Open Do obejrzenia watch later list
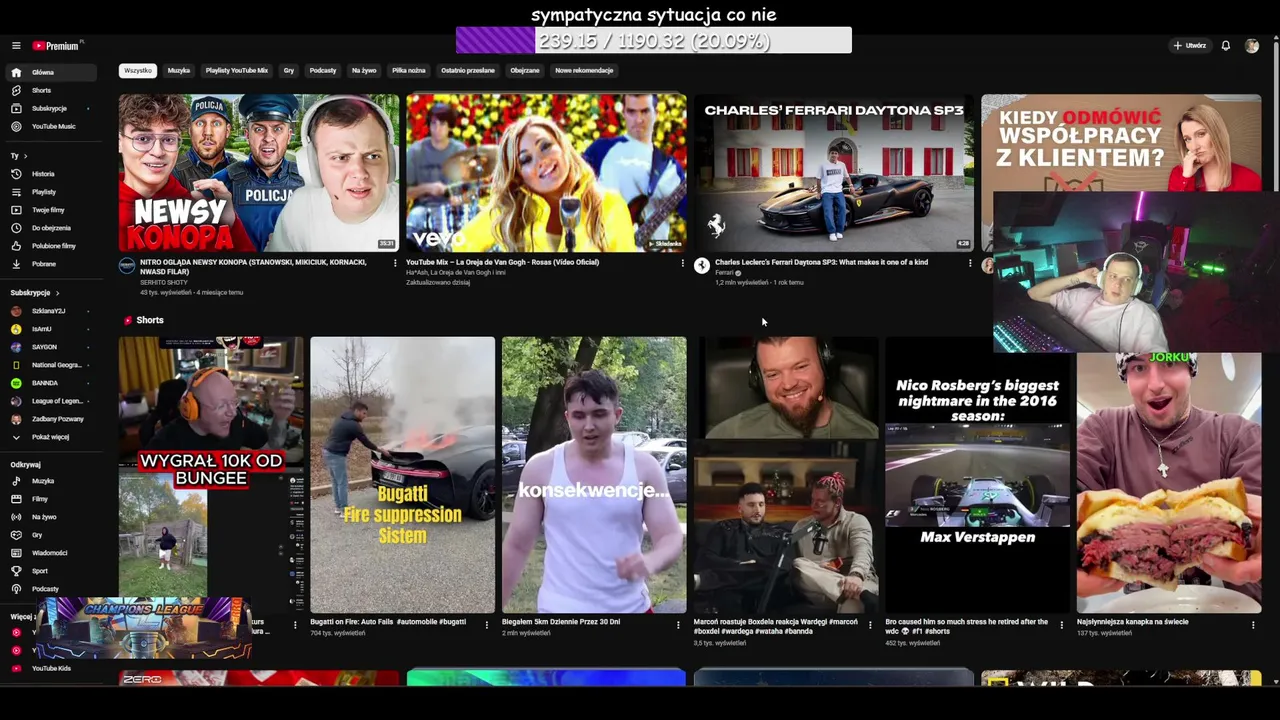The height and width of the screenshot is (720, 1280). 50,228
